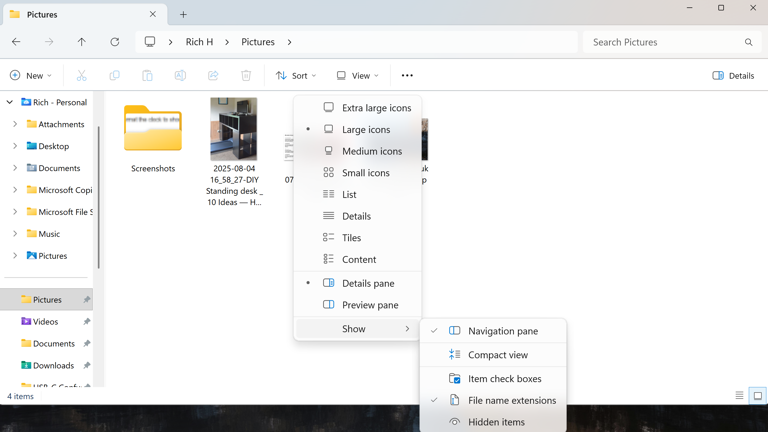Choose Medium icons layout
768x432 pixels.
pos(358,151)
